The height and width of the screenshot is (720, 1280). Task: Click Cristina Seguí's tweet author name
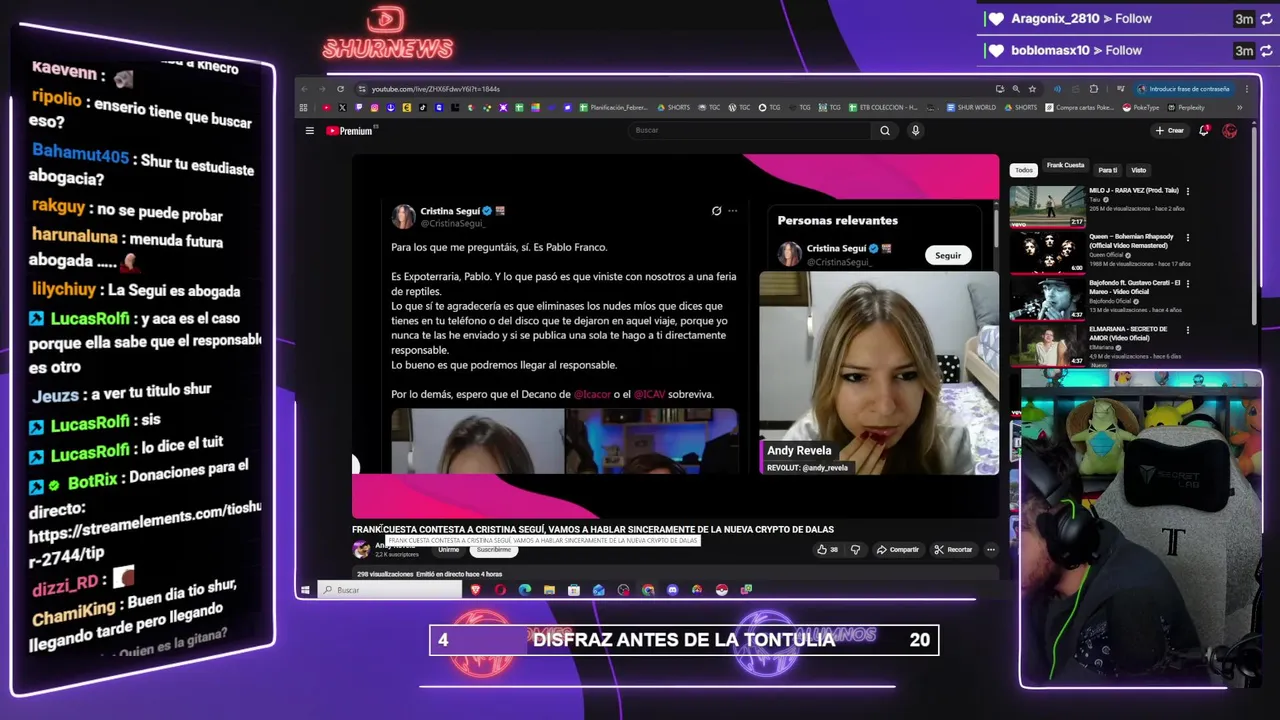(x=449, y=211)
